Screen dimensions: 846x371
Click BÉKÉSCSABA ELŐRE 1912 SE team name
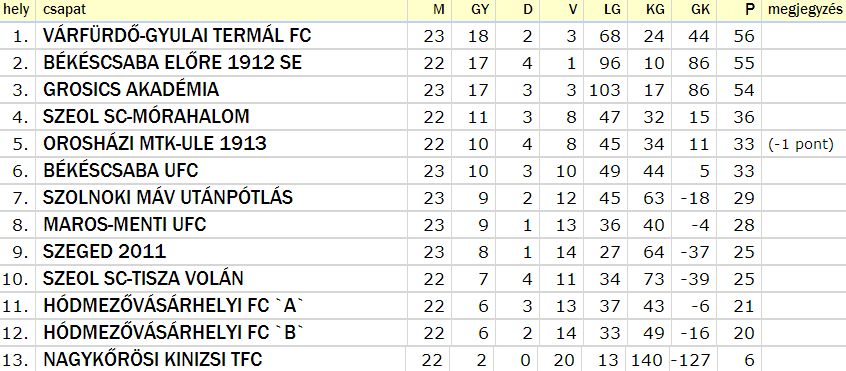tap(172, 63)
